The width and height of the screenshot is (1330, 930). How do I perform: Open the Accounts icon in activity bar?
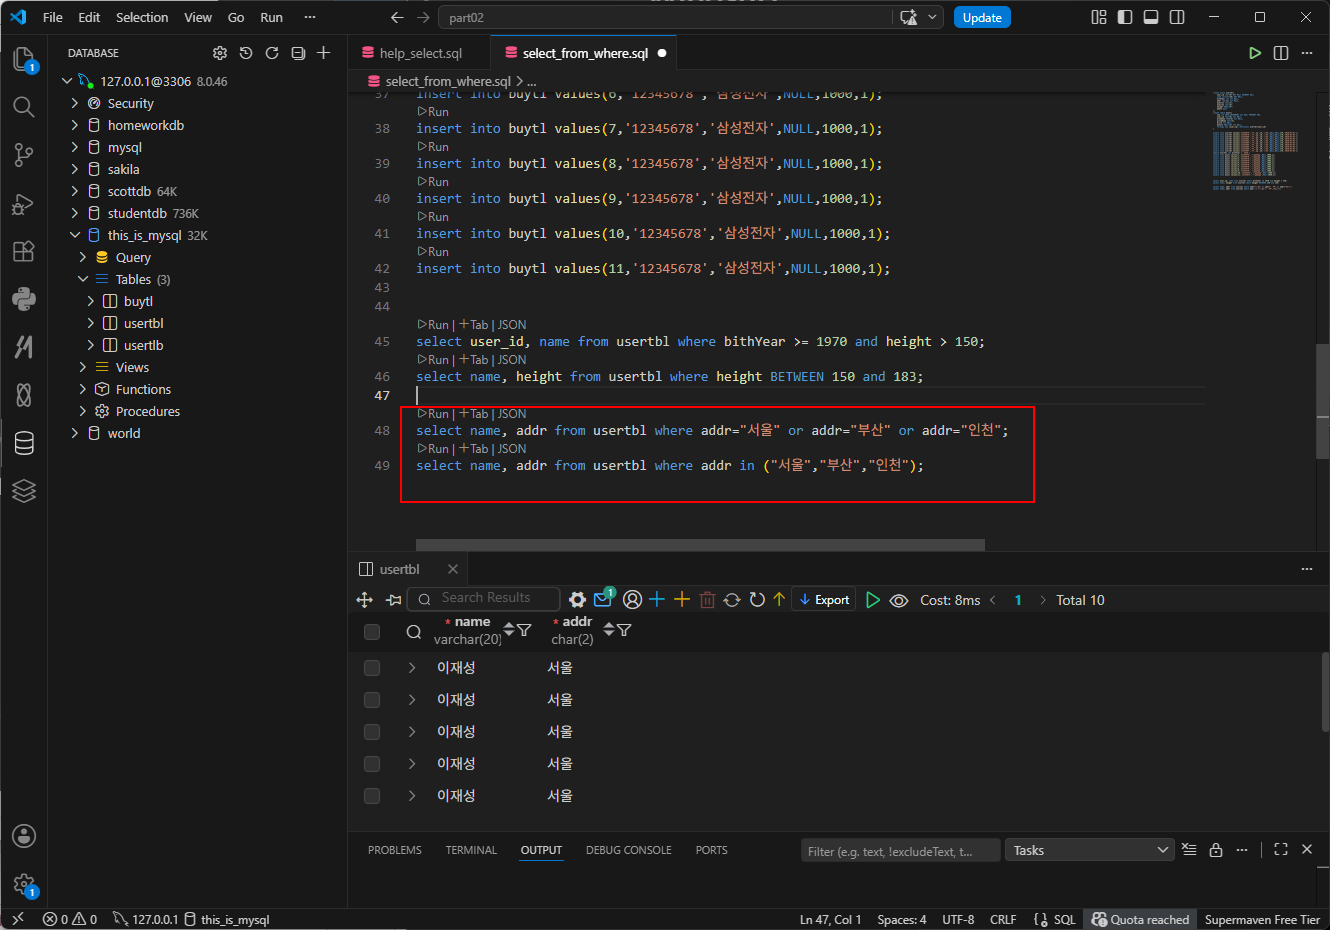pyautogui.click(x=24, y=836)
